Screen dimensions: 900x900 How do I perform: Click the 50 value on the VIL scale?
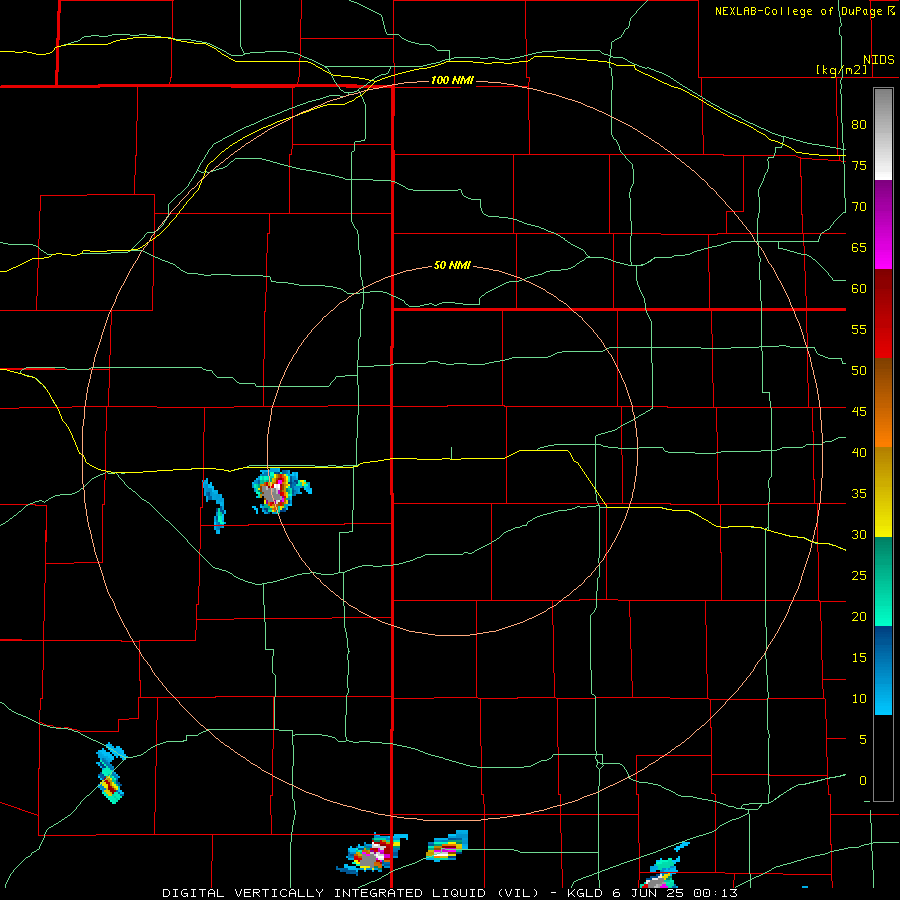pyautogui.click(x=859, y=370)
